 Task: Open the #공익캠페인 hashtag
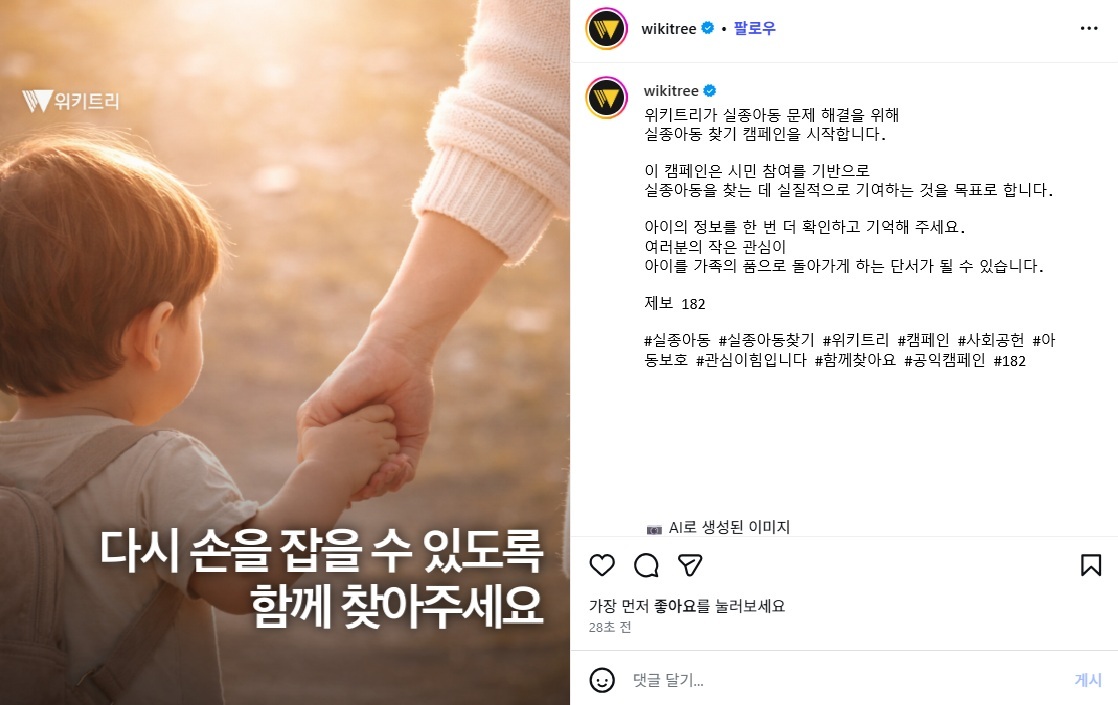945,360
